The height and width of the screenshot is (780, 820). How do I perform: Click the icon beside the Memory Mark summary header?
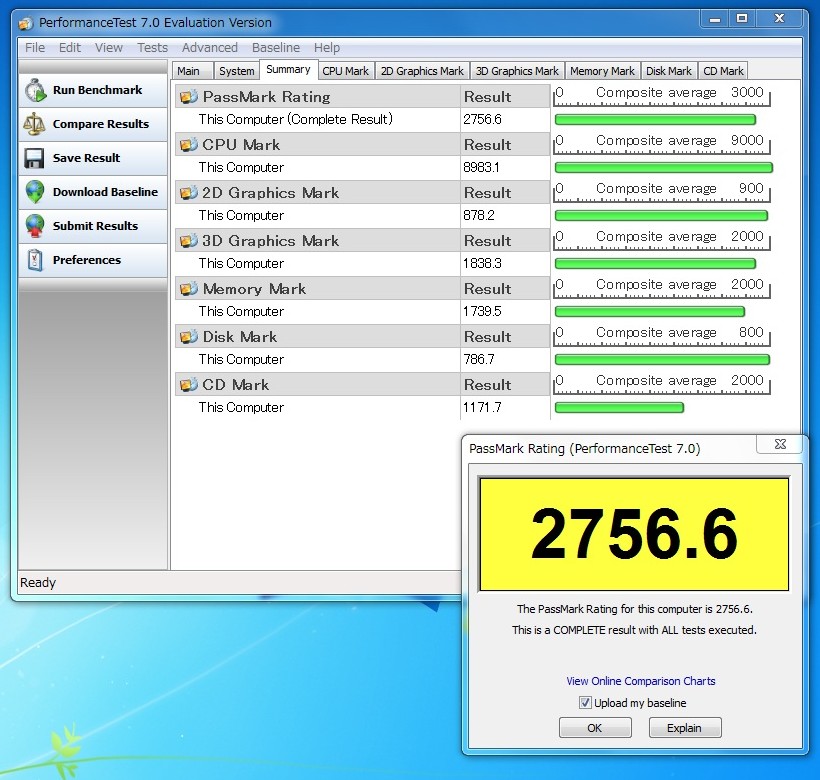coord(188,289)
